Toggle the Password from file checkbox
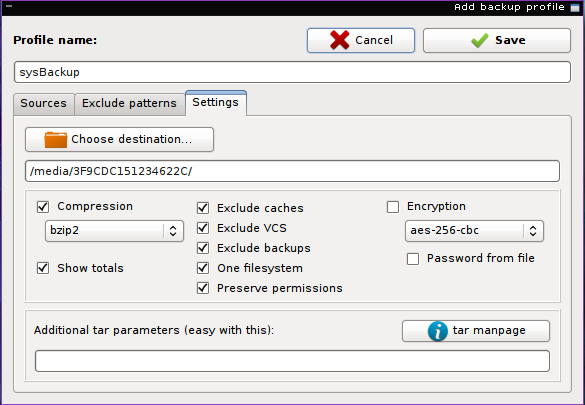This screenshot has width=585, height=405. coord(413,258)
